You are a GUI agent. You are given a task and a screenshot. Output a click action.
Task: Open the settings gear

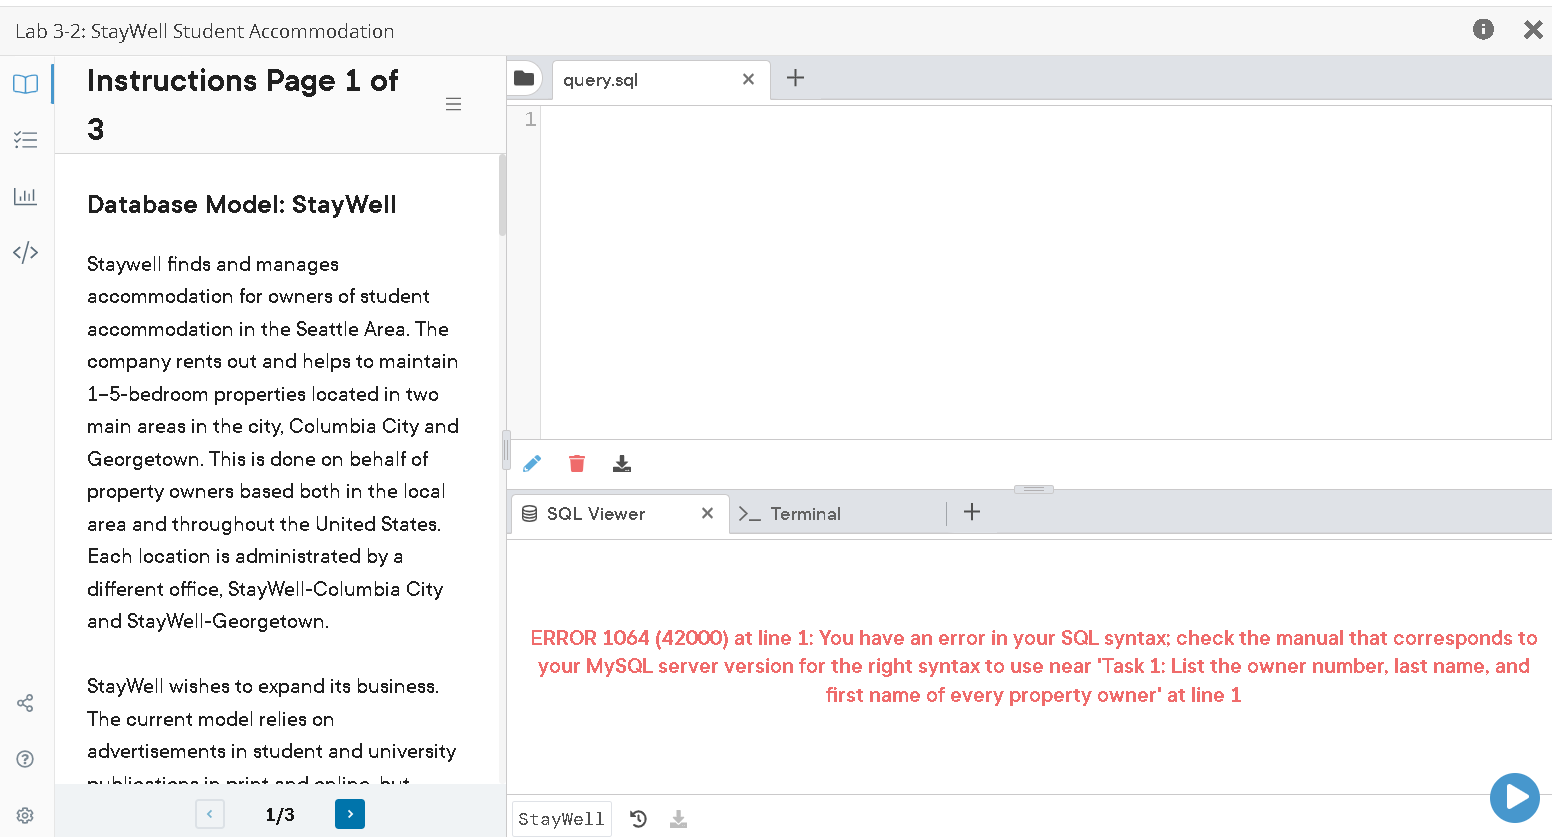24,814
